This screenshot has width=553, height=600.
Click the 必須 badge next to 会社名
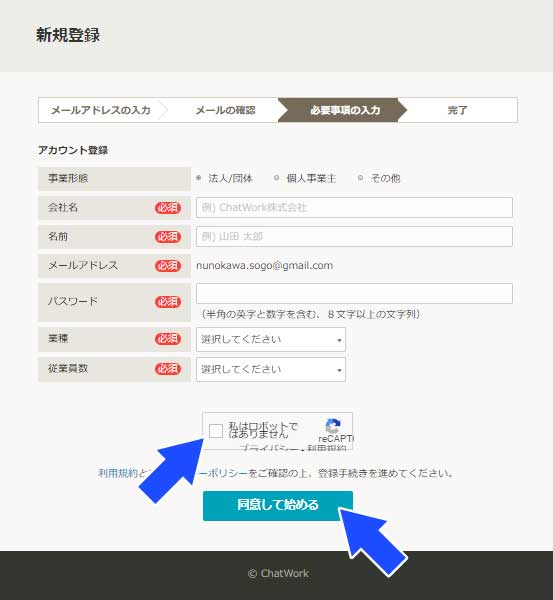tap(168, 208)
